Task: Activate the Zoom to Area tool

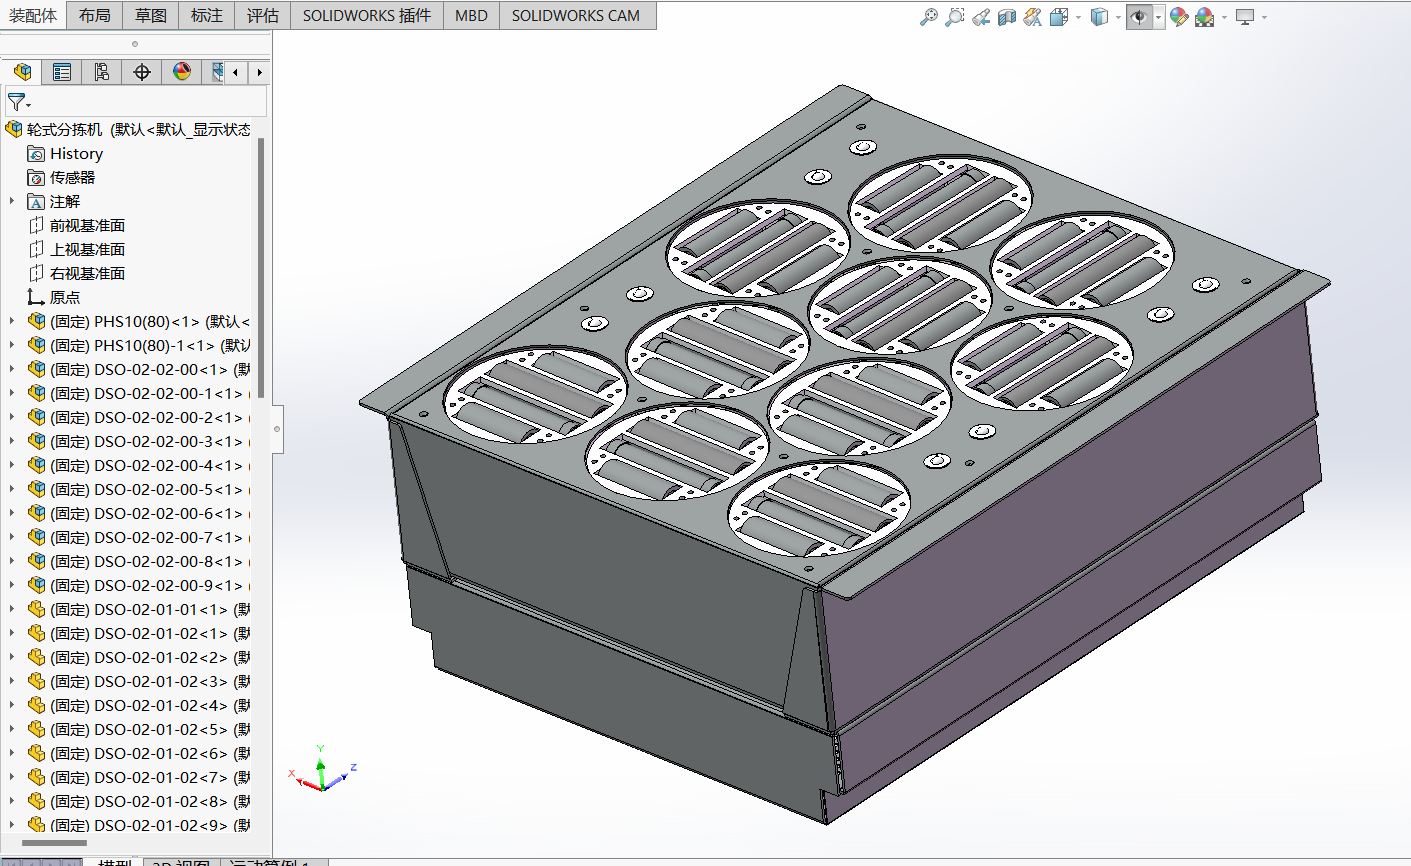Action: (955, 17)
